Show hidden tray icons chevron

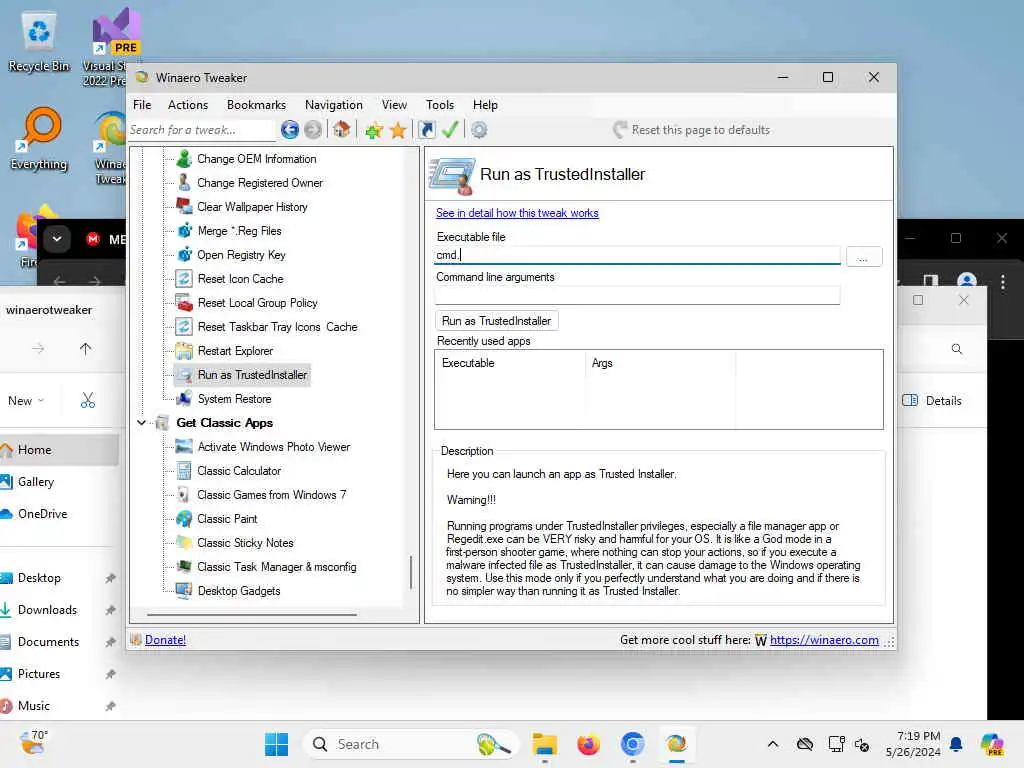[773, 744]
